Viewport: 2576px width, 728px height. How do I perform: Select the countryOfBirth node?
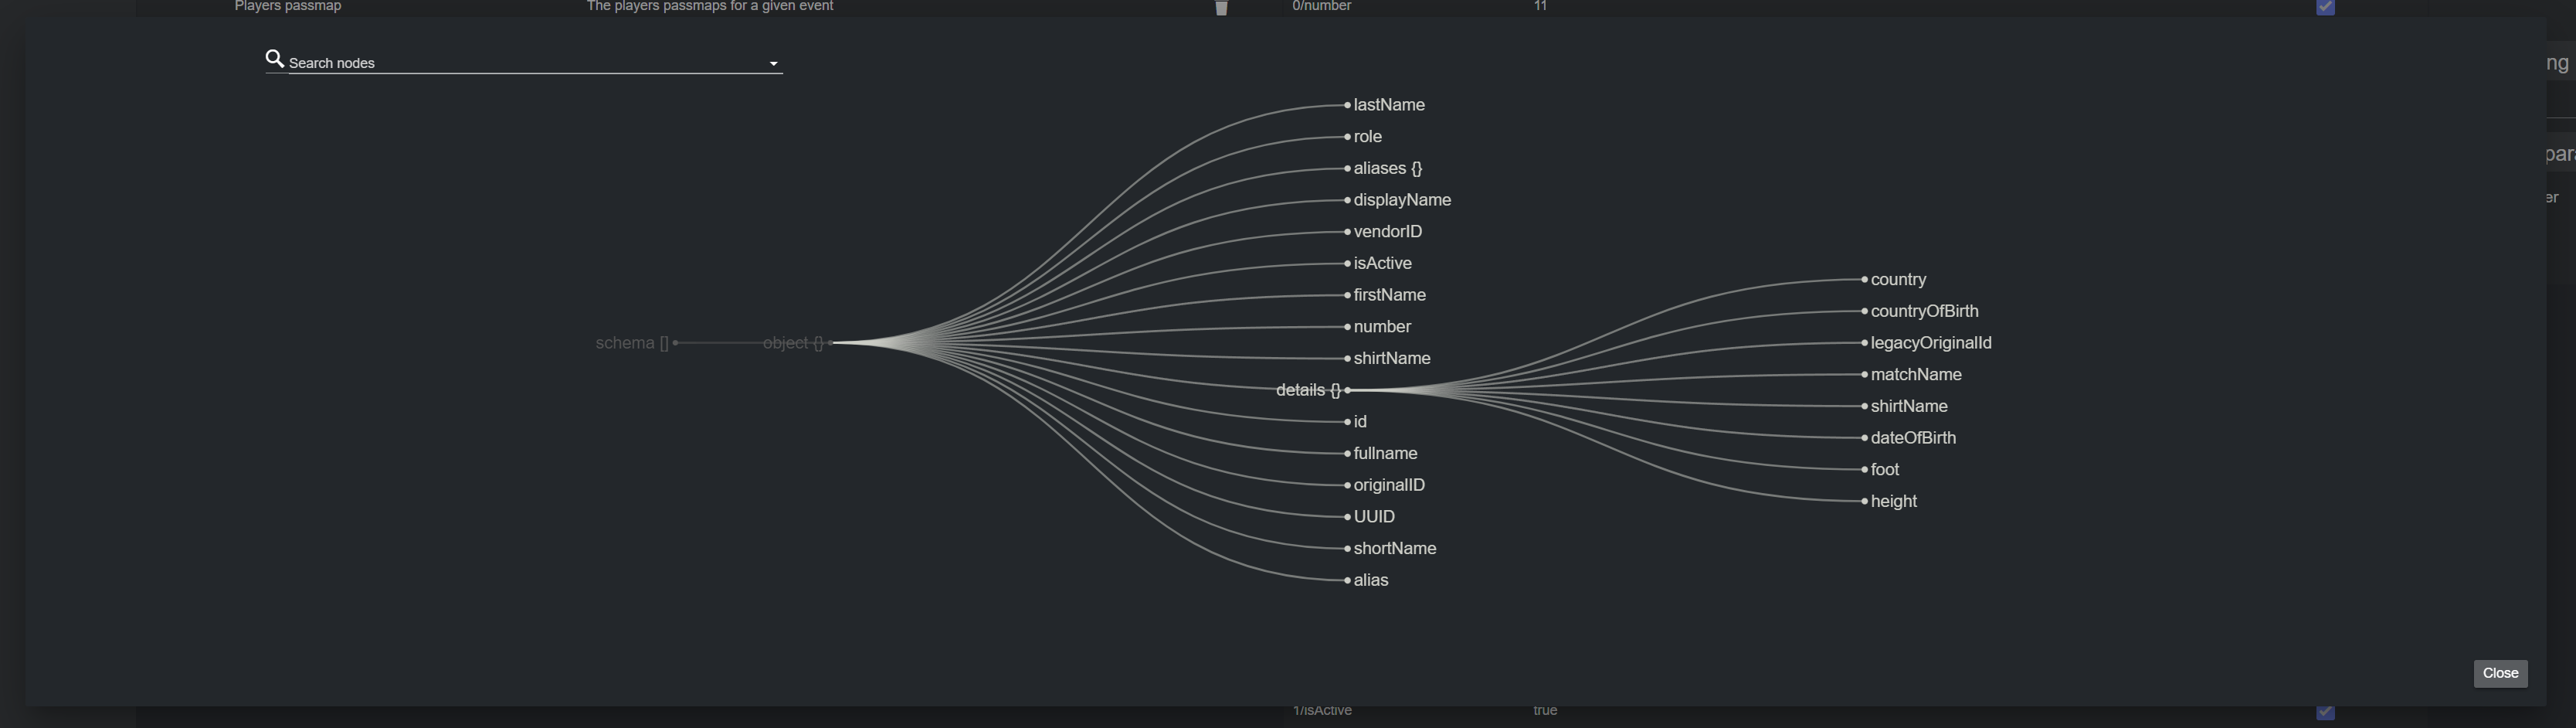[1923, 311]
